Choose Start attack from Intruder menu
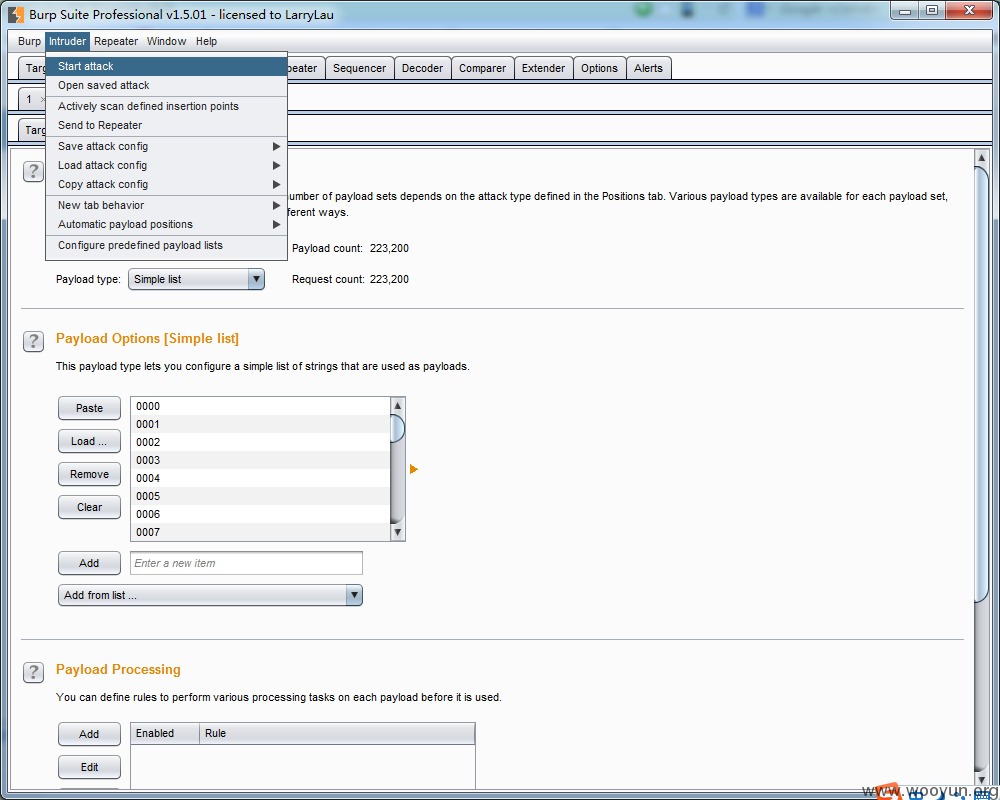1000x800 pixels. point(166,66)
